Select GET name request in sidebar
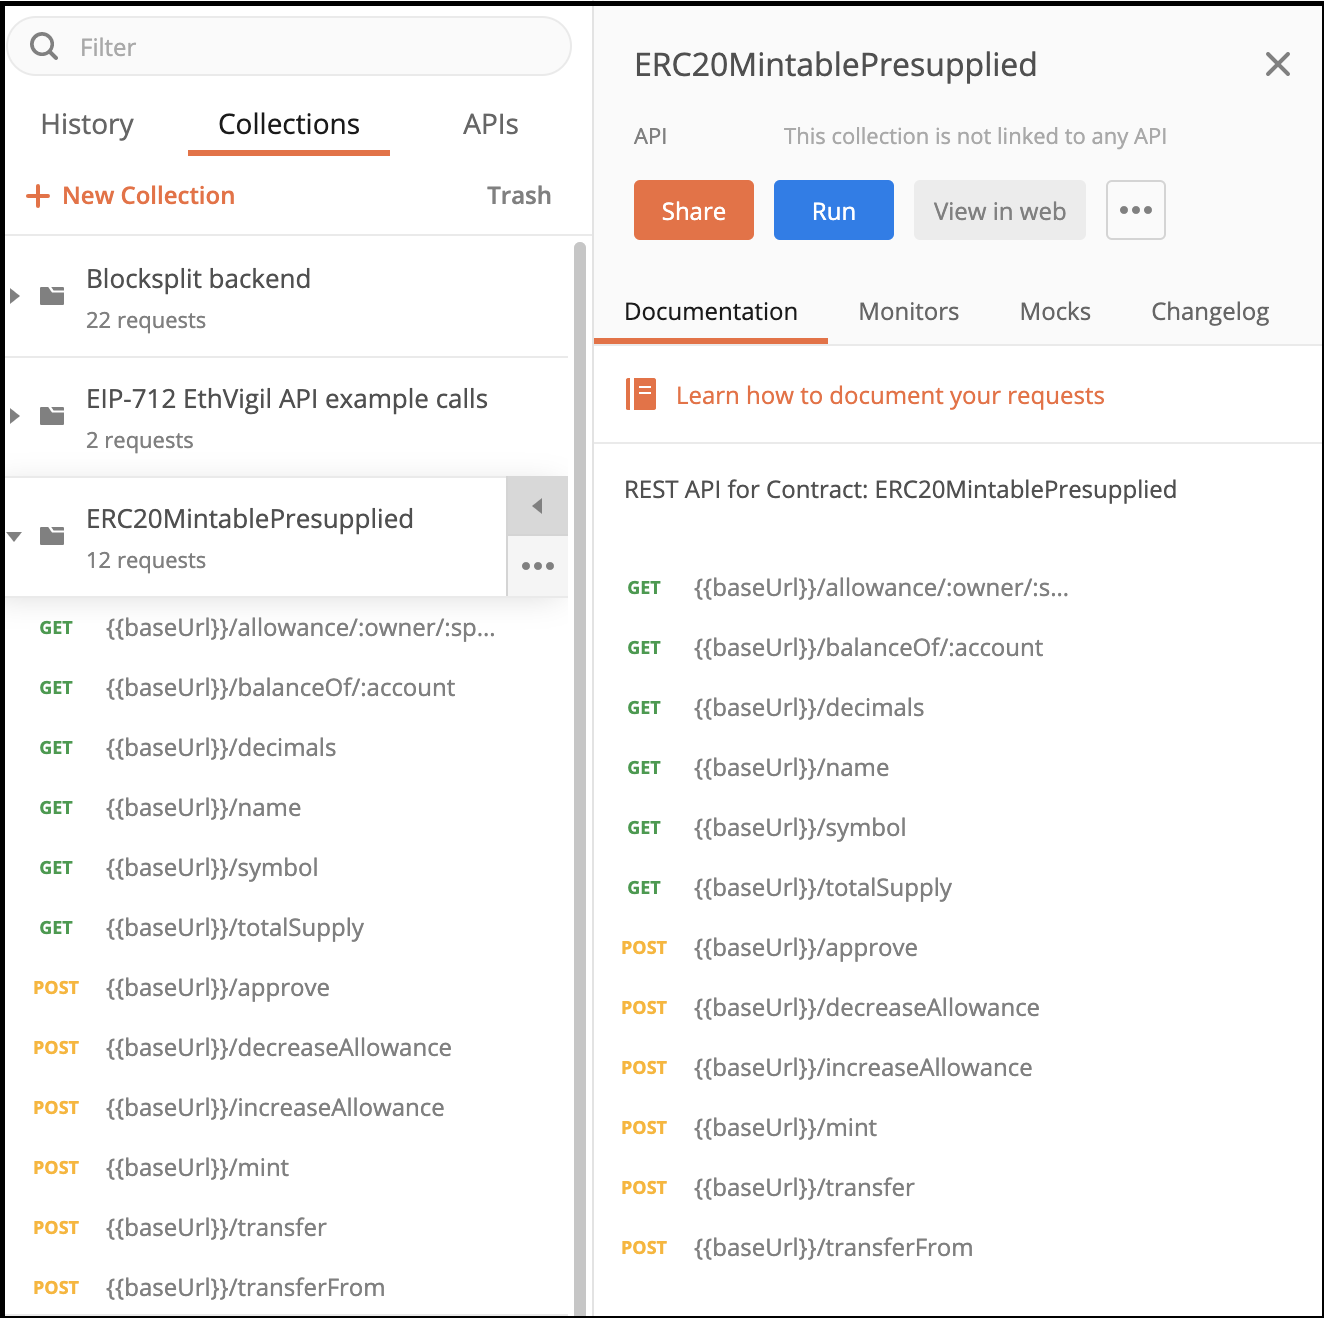This screenshot has width=1324, height=1318. [x=286, y=808]
